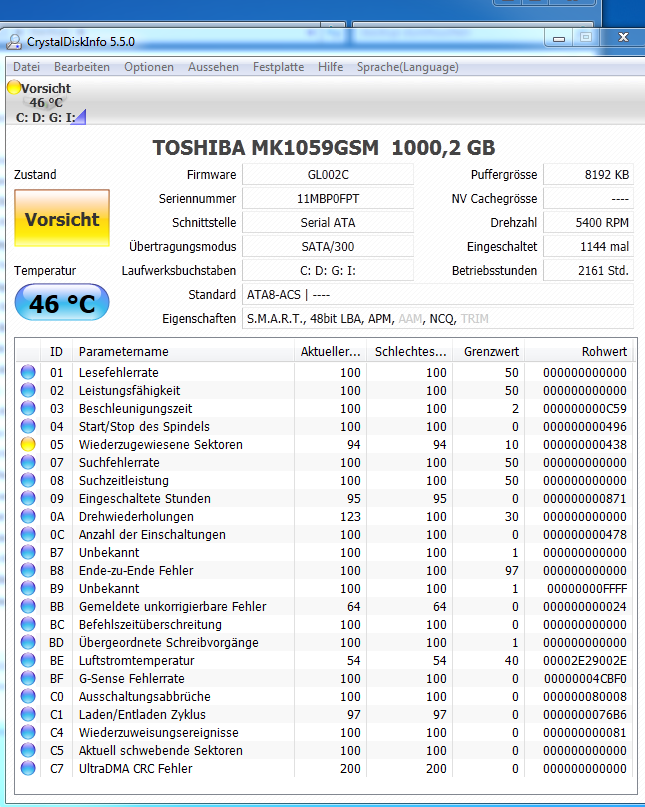Minimize the CrystalDiskInfo window
The width and height of the screenshot is (645, 807).
(x=559, y=38)
